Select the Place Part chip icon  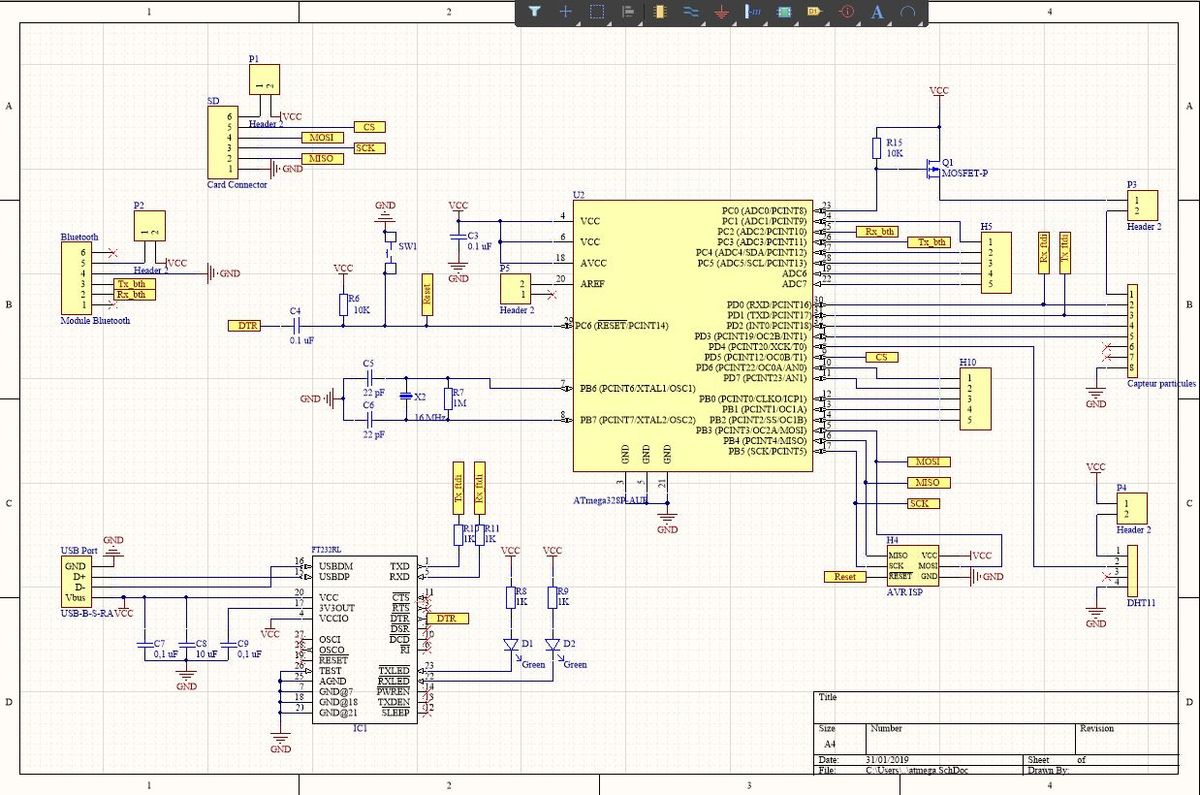[659, 12]
